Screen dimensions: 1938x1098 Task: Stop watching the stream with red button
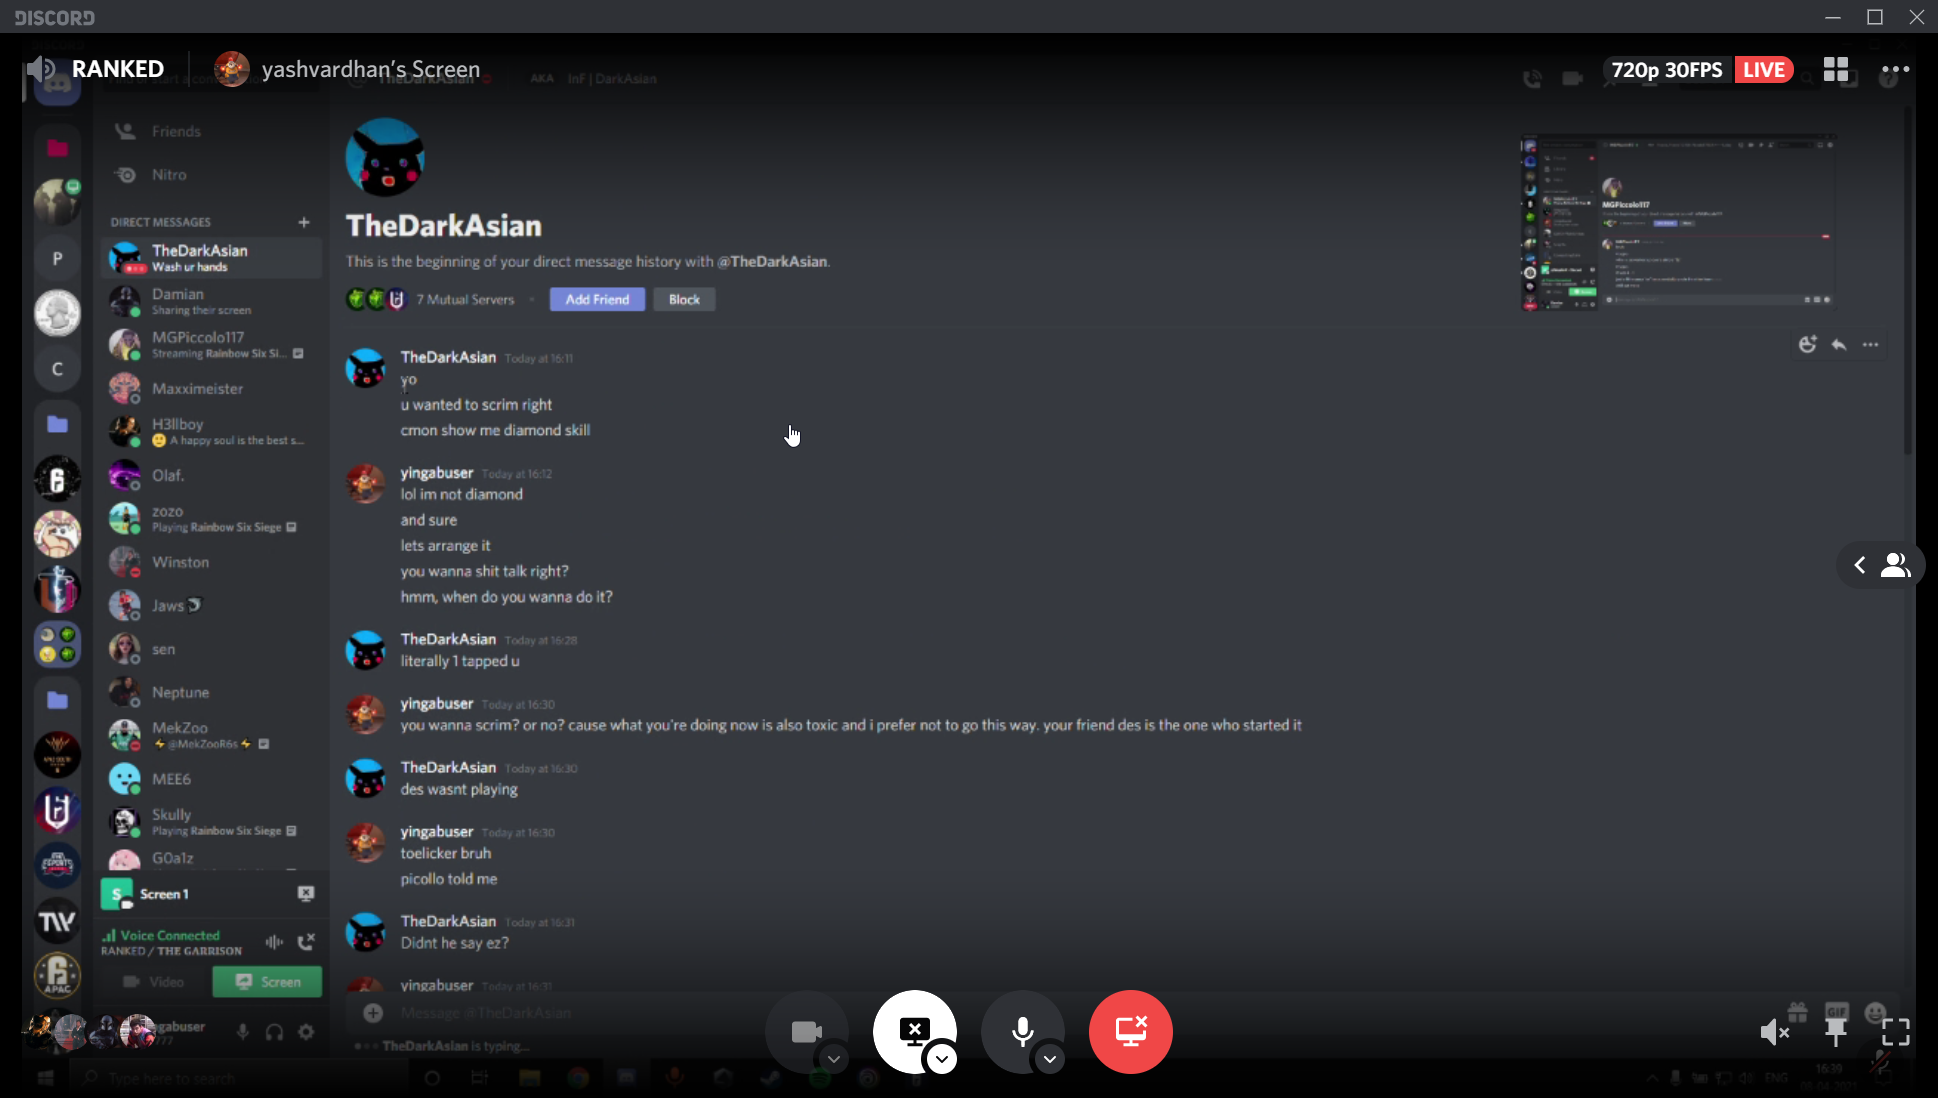coord(1130,1031)
